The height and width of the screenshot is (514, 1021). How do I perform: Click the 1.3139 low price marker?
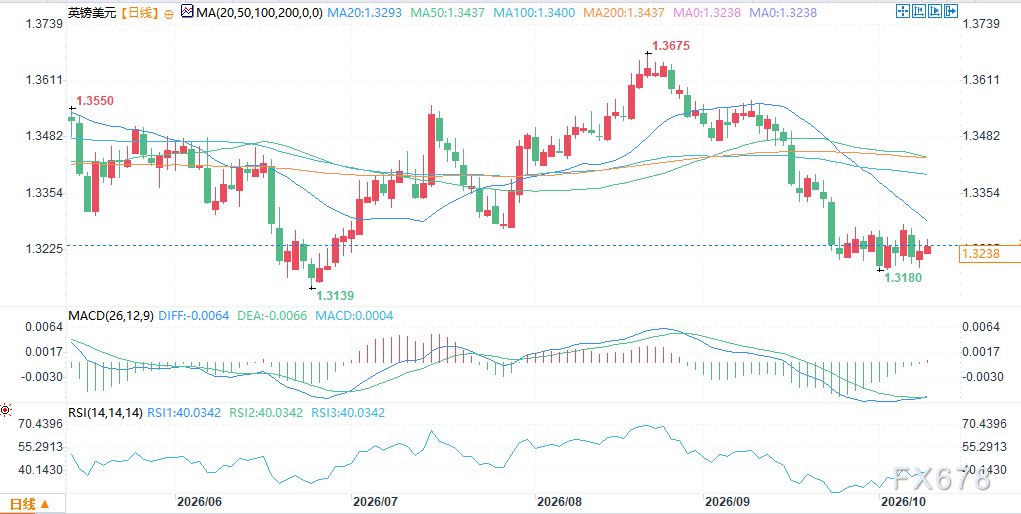[335, 296]
